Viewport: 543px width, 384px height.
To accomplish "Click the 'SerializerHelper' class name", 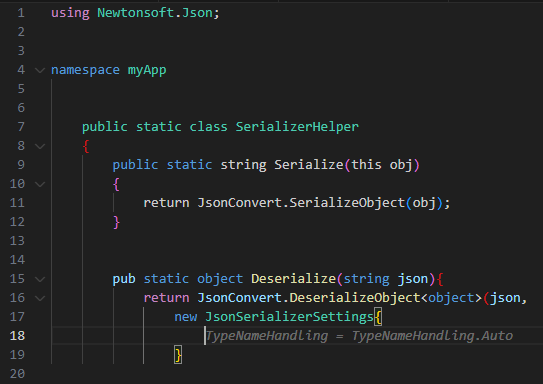I will (297, 127).
